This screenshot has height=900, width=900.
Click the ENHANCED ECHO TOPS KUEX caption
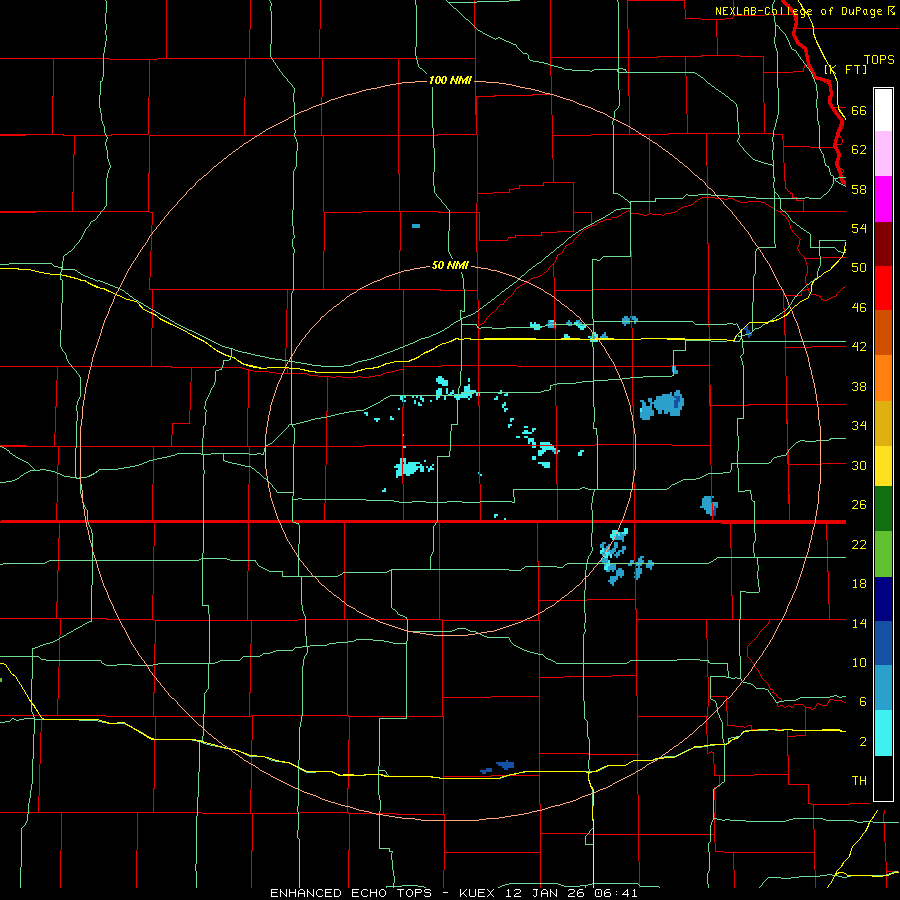(x=453, y=893)
